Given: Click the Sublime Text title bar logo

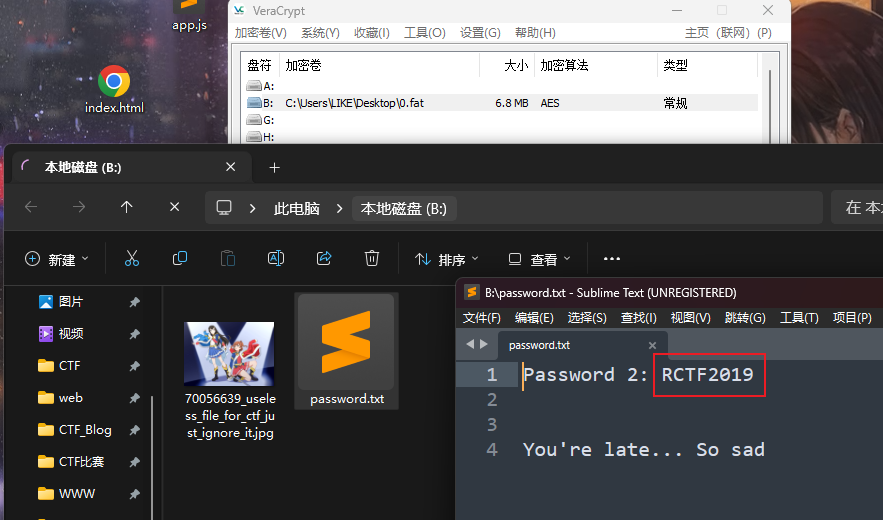Looking at the screenshot, I should [471, 292].
